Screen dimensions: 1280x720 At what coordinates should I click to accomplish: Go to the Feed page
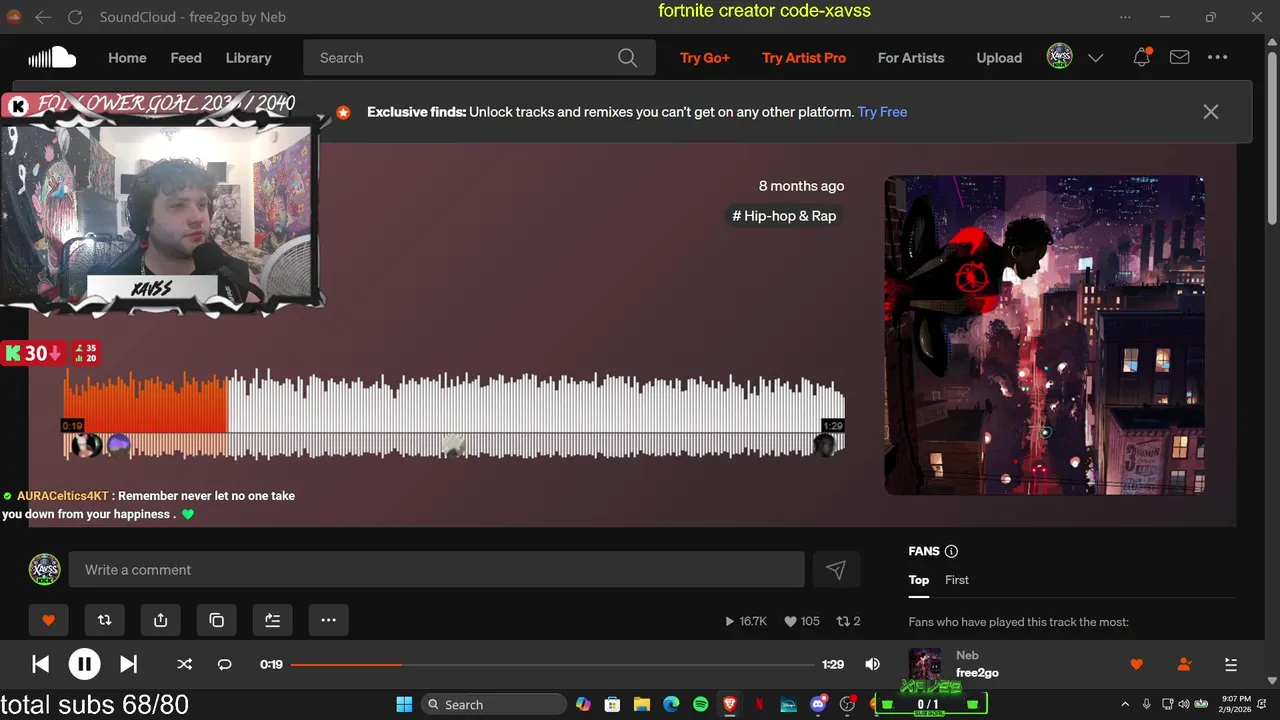click(186, 58)
